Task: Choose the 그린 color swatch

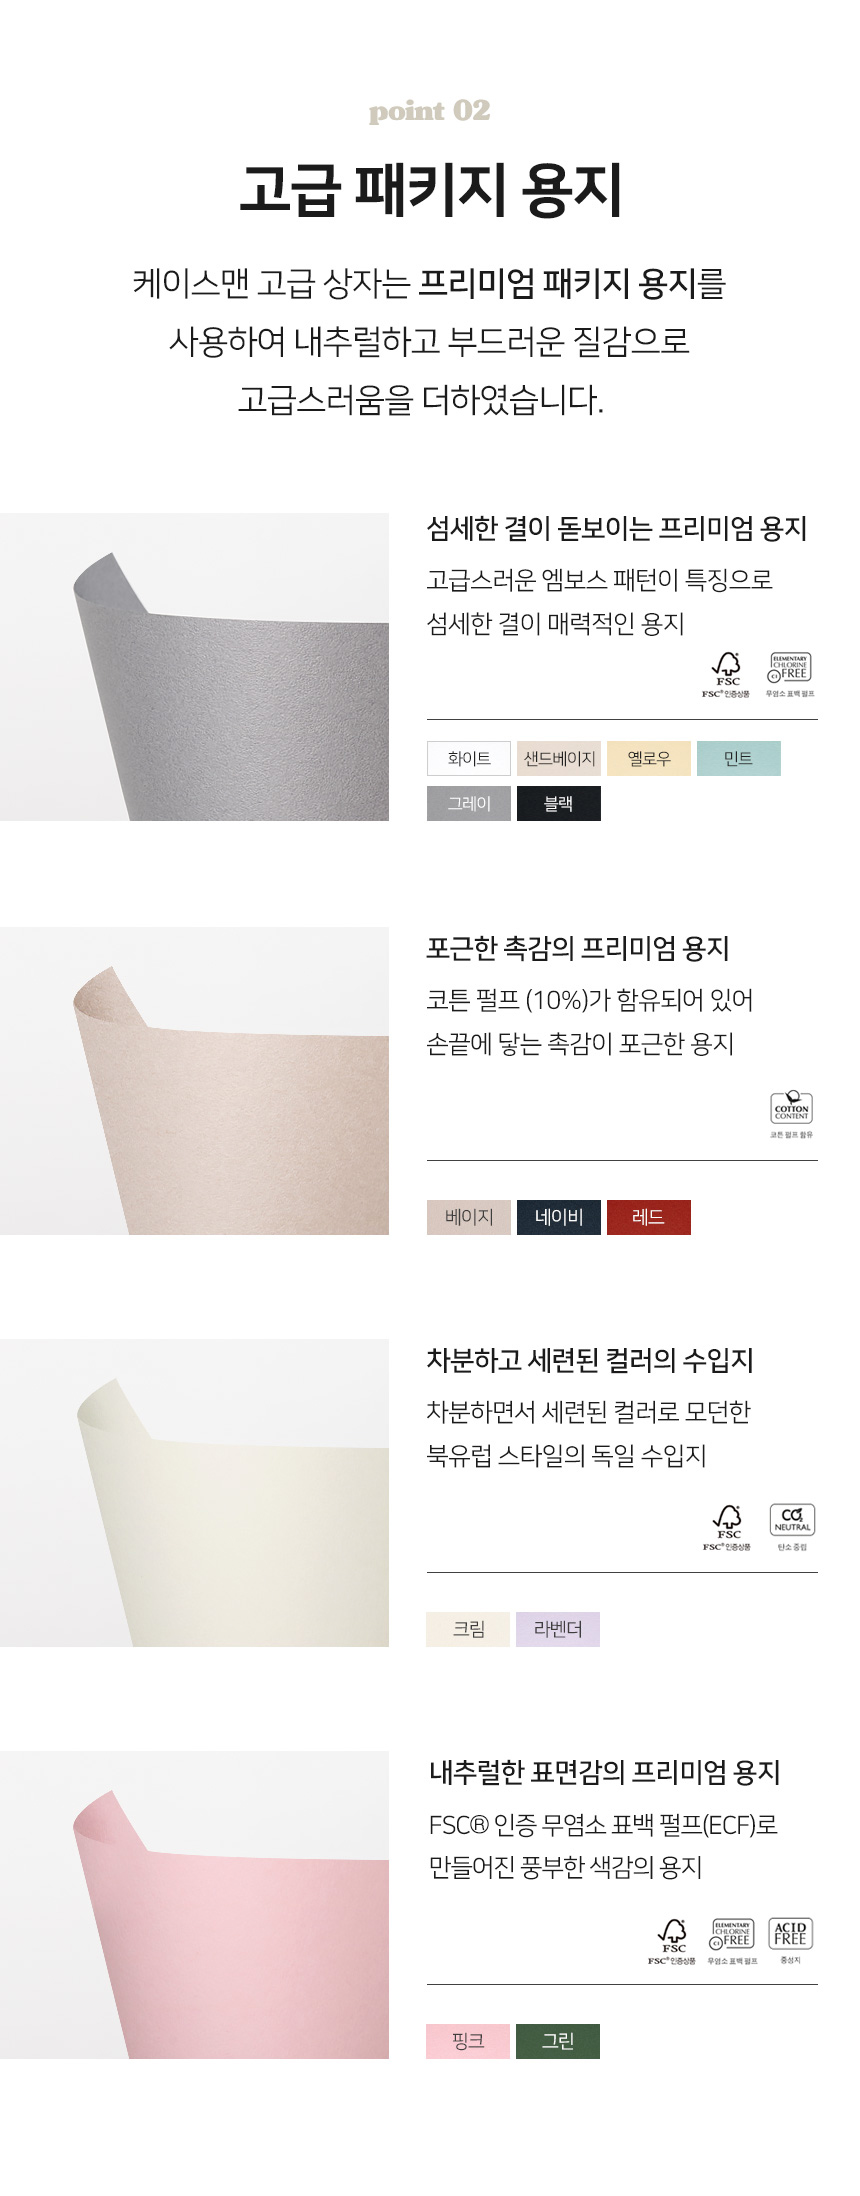Action: pos(558,2041)
